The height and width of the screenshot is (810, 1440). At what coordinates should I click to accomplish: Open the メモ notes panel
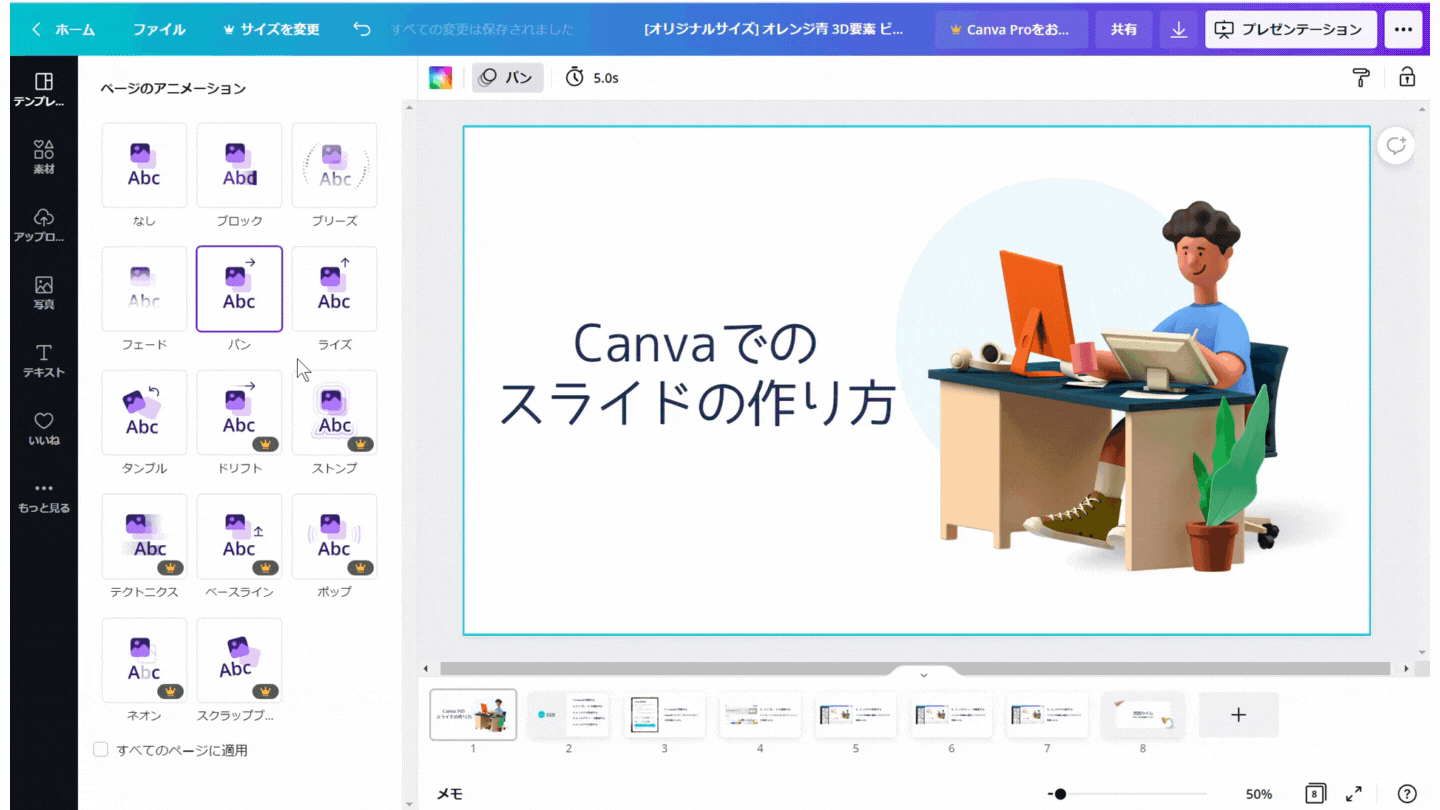(x=450, y=794)
